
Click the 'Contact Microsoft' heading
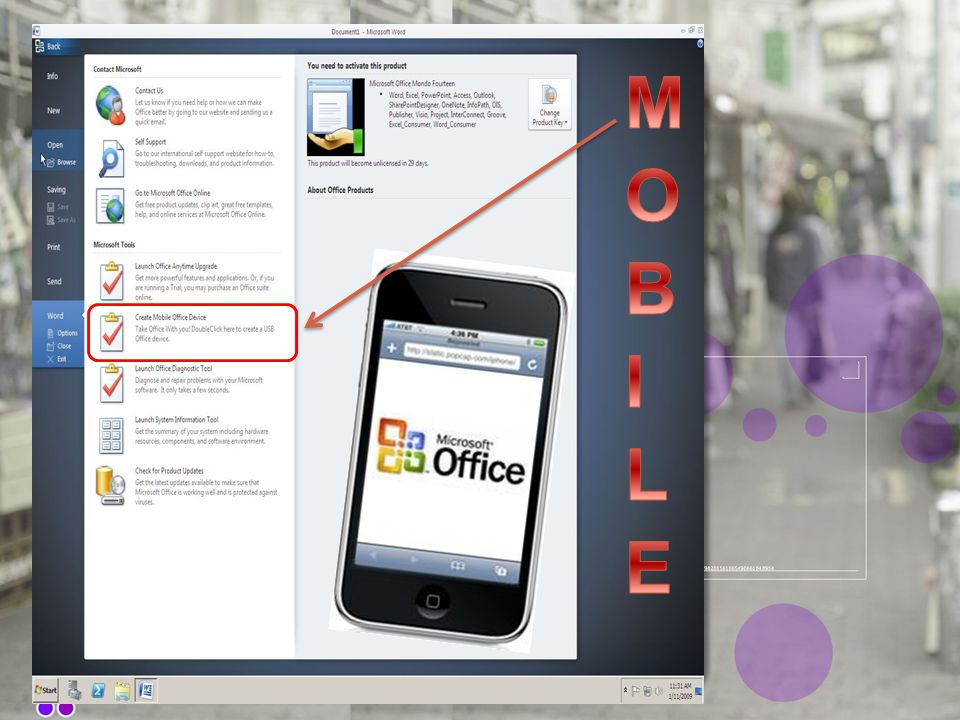coord(117,69)
